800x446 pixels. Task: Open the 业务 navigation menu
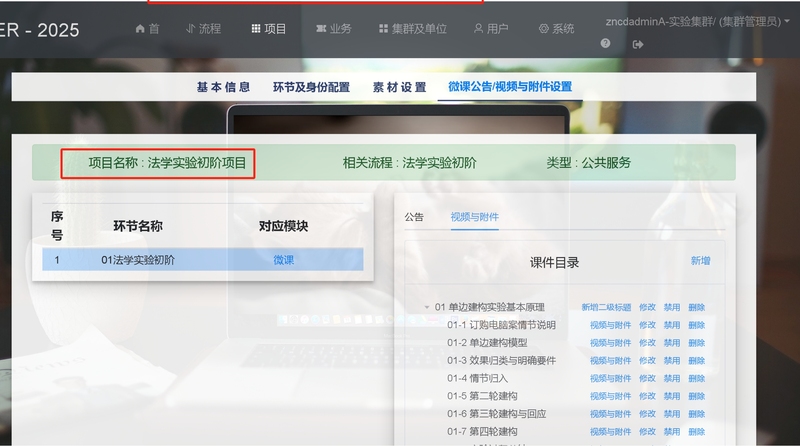click(334, 29)
